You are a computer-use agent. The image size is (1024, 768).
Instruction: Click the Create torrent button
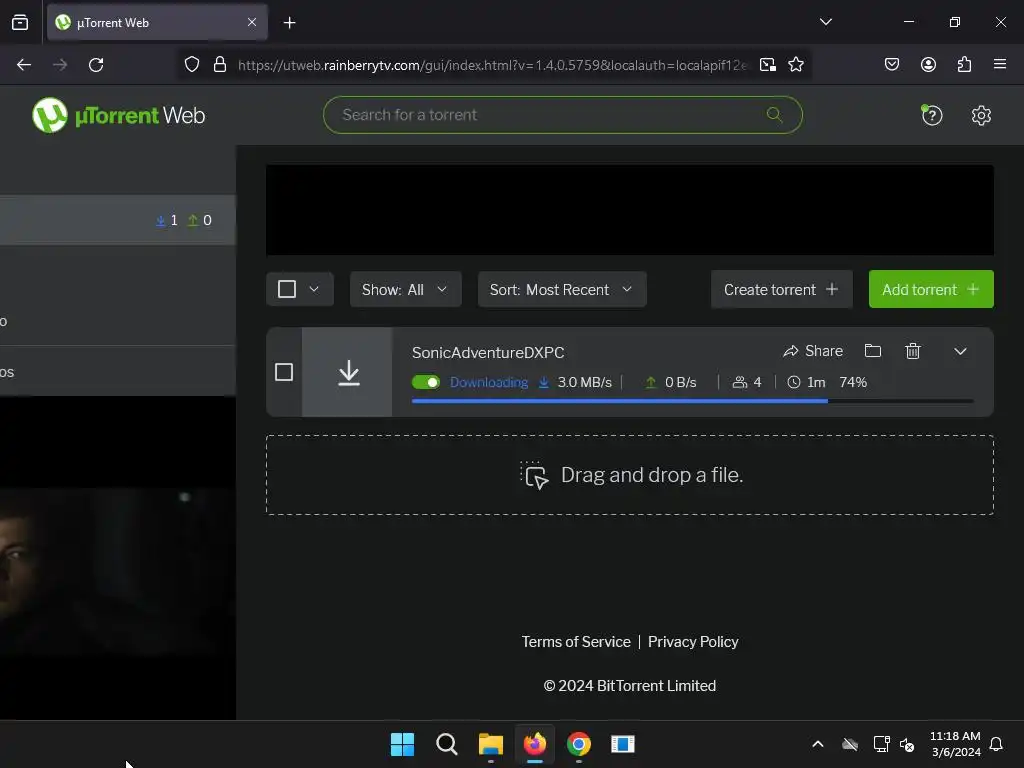click(781, 289)
